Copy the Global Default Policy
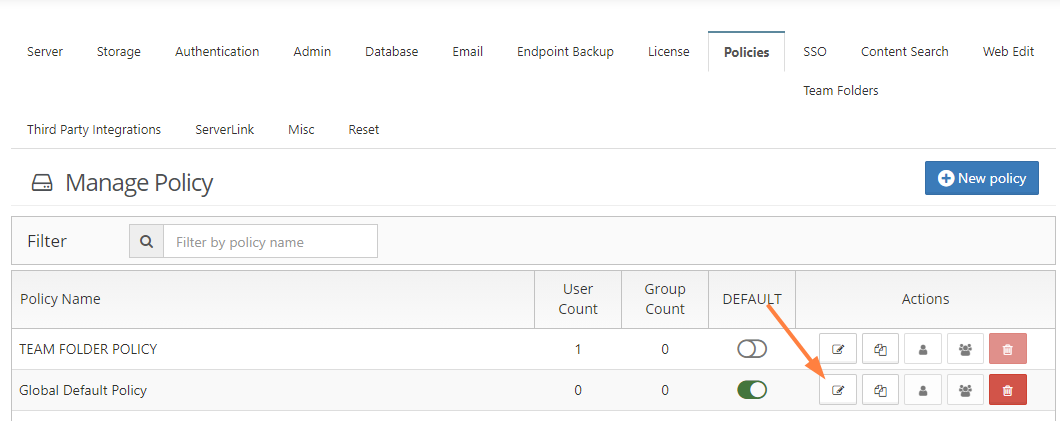Image resolution: width=1060 pixels, height=421 pixels. pyautogui.click(x=880, y=390)
